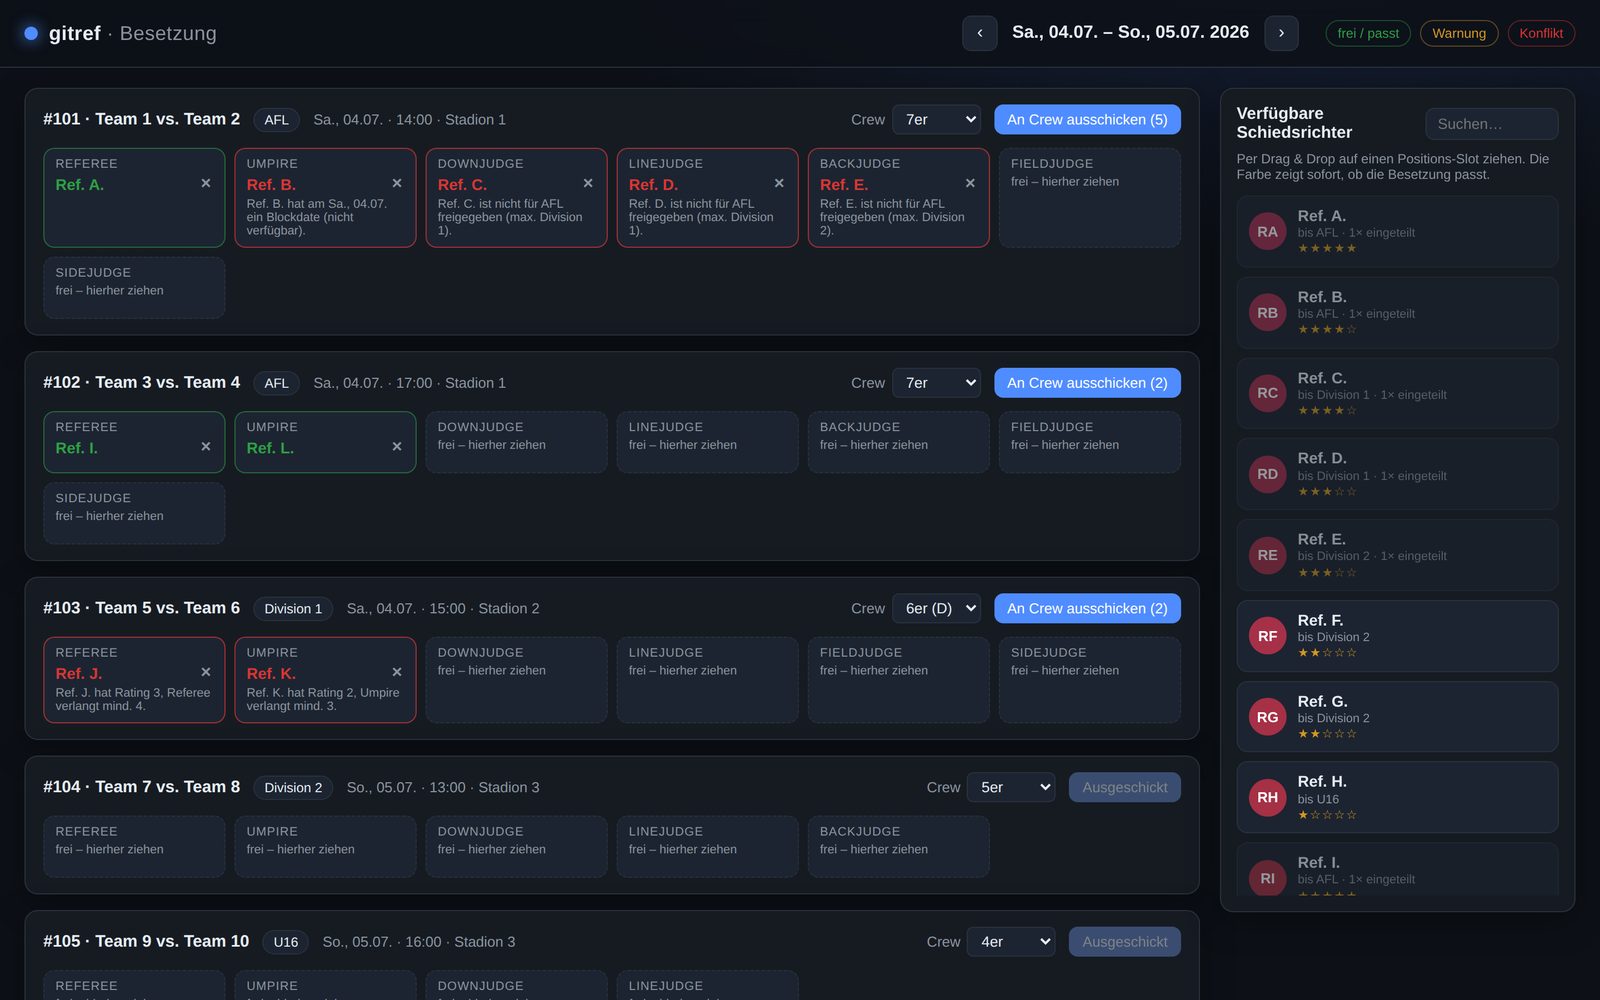The image size is (1600, 1000).
Task: Open the 6er (D) crew dropdown for #103
Action: [x=936, y=608]
